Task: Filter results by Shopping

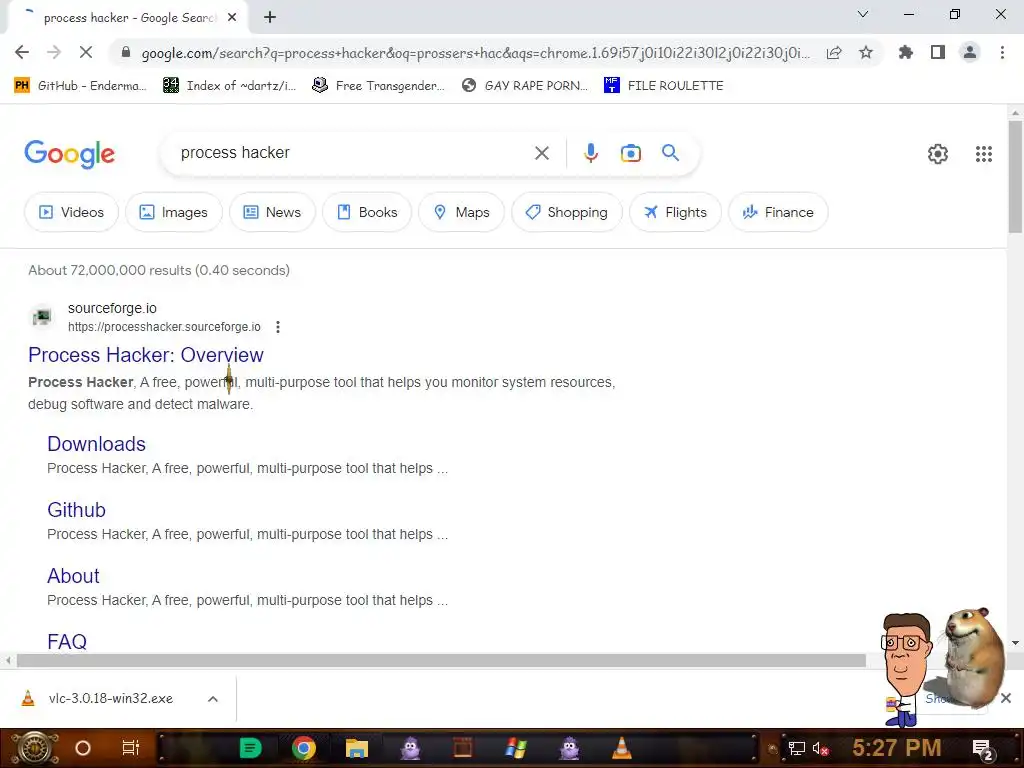Action: pos(567,212)
